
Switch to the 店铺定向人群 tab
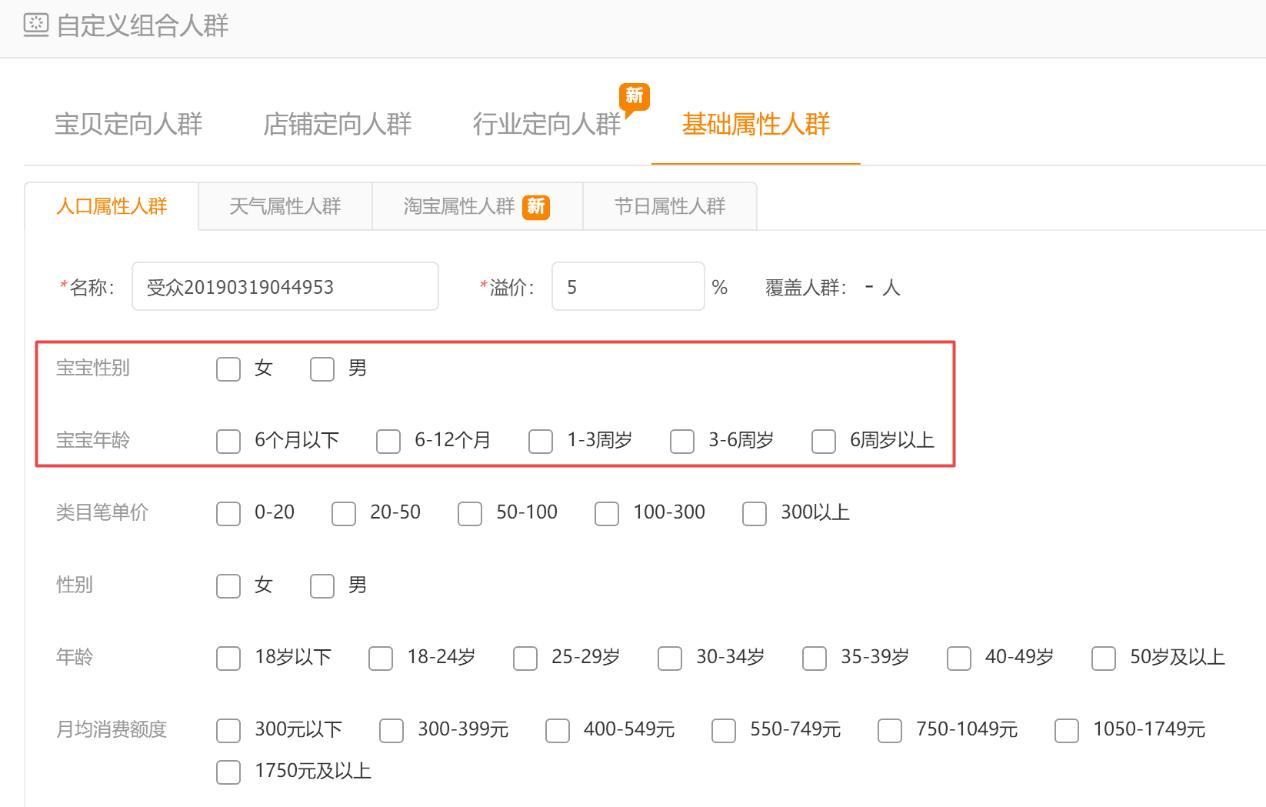coord(338,123)
